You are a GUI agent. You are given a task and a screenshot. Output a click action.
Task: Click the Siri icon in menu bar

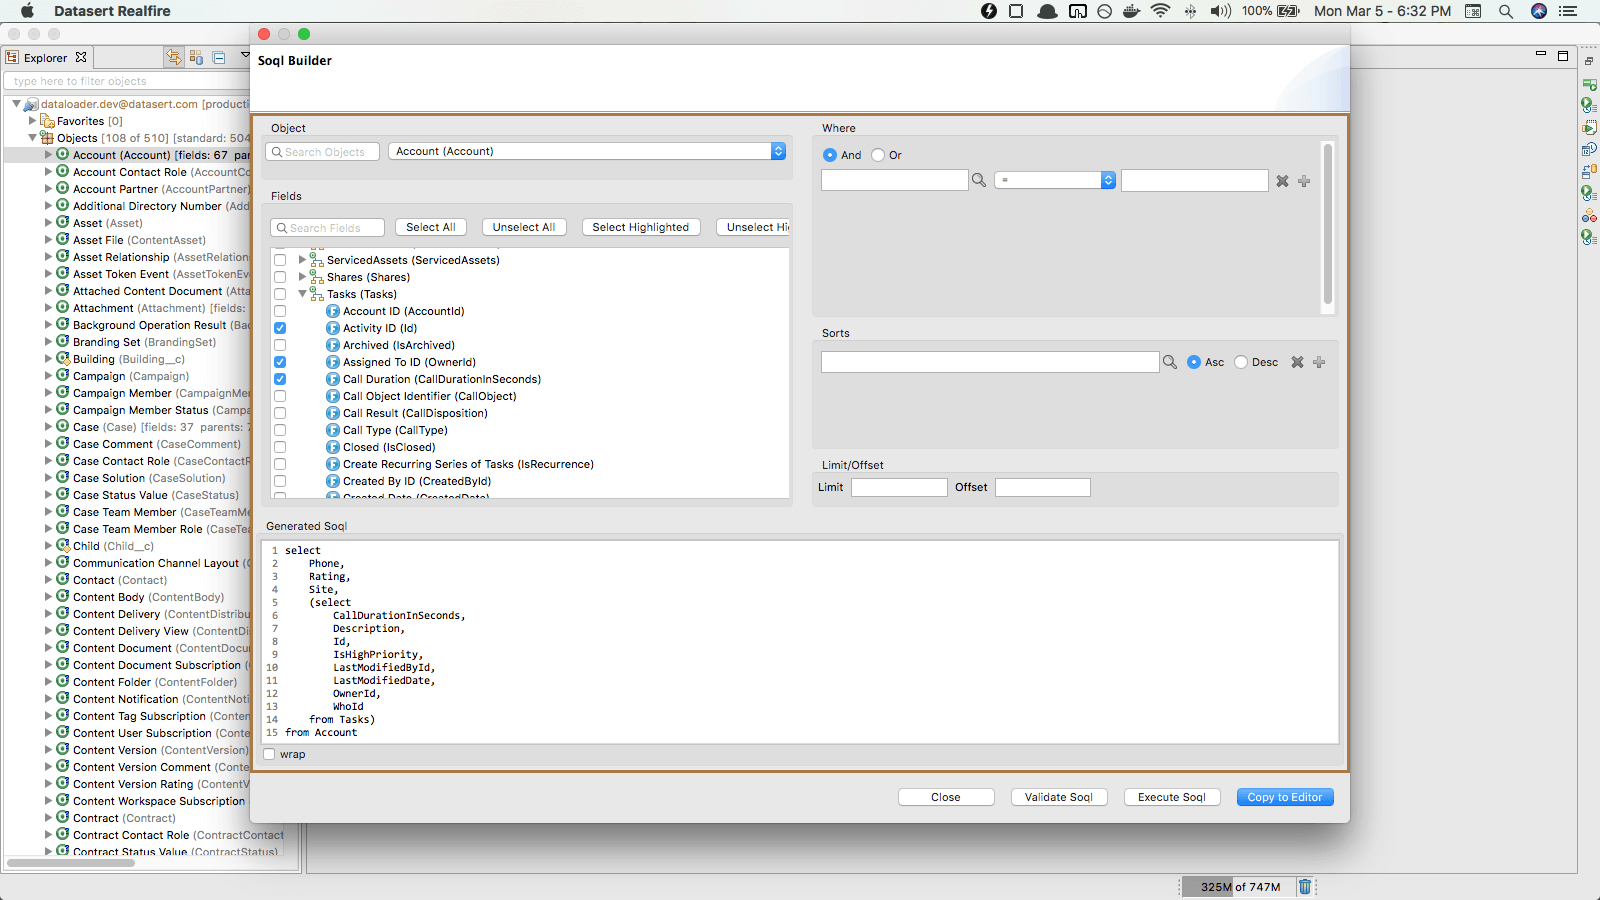point(1539,11)
